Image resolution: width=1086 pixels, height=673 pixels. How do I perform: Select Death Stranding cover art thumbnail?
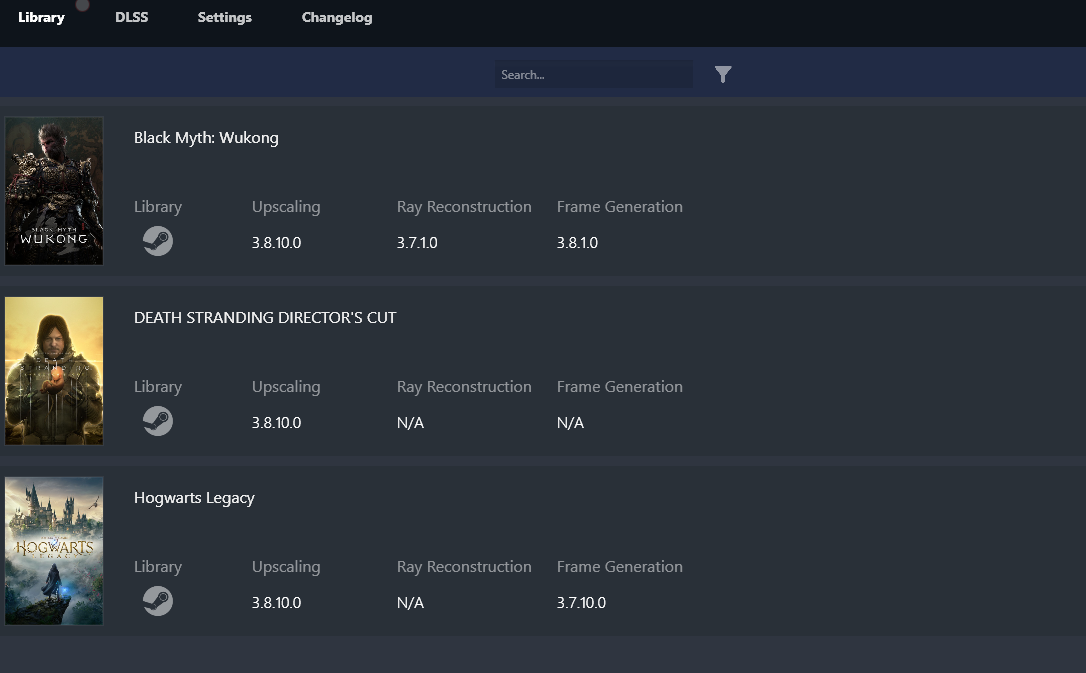pos(54,370)
